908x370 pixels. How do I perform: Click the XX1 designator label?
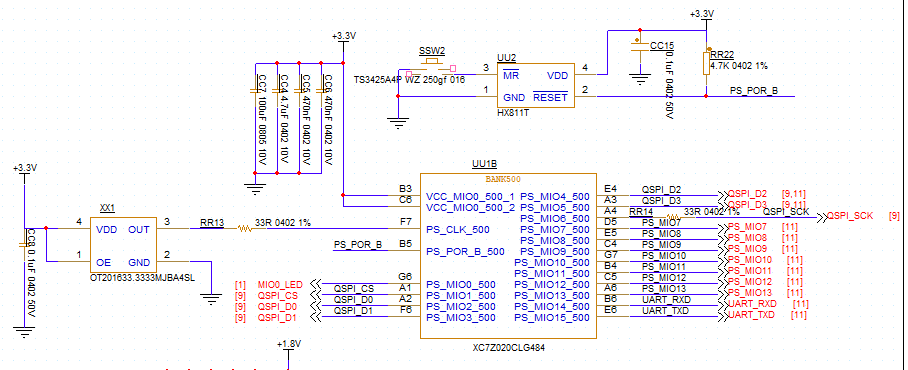pyautogui.click(x=107, y=208)
